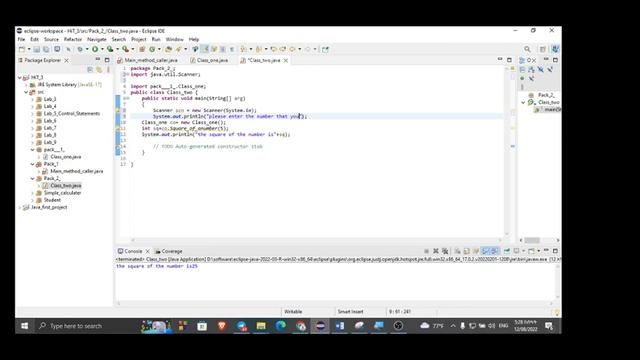
Task: Maximize the editor area
Action: [509, 60]
